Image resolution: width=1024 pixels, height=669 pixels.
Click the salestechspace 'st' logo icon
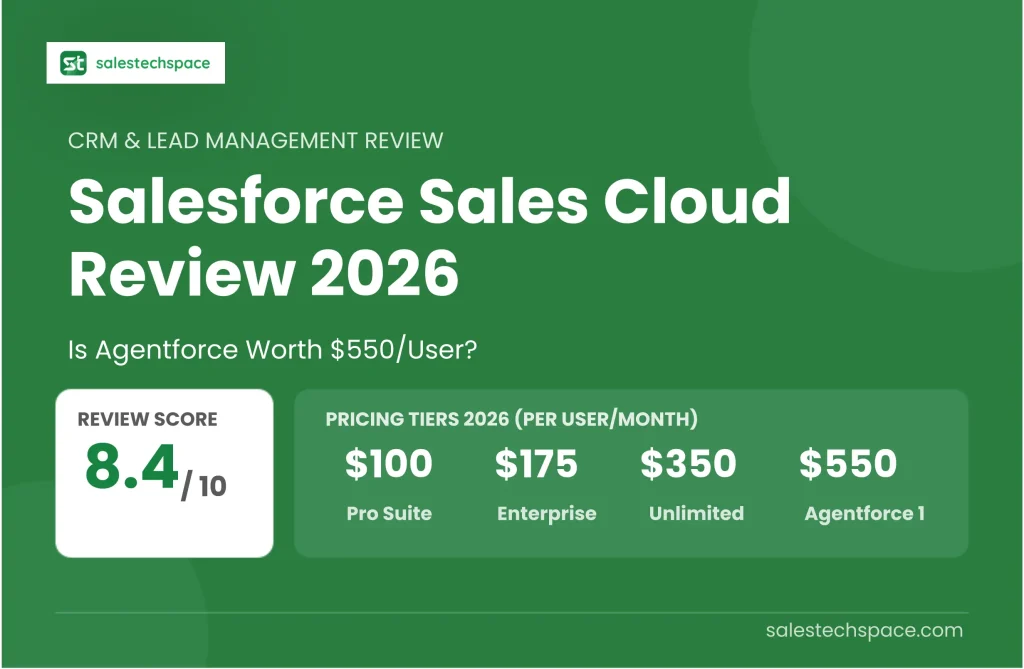73,63
